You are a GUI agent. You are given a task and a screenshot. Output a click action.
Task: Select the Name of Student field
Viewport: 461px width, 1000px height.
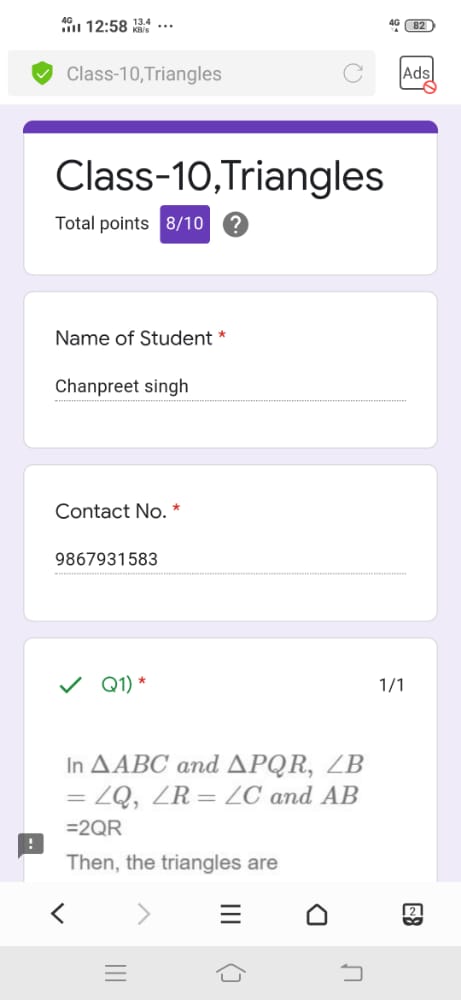point(230,386)
